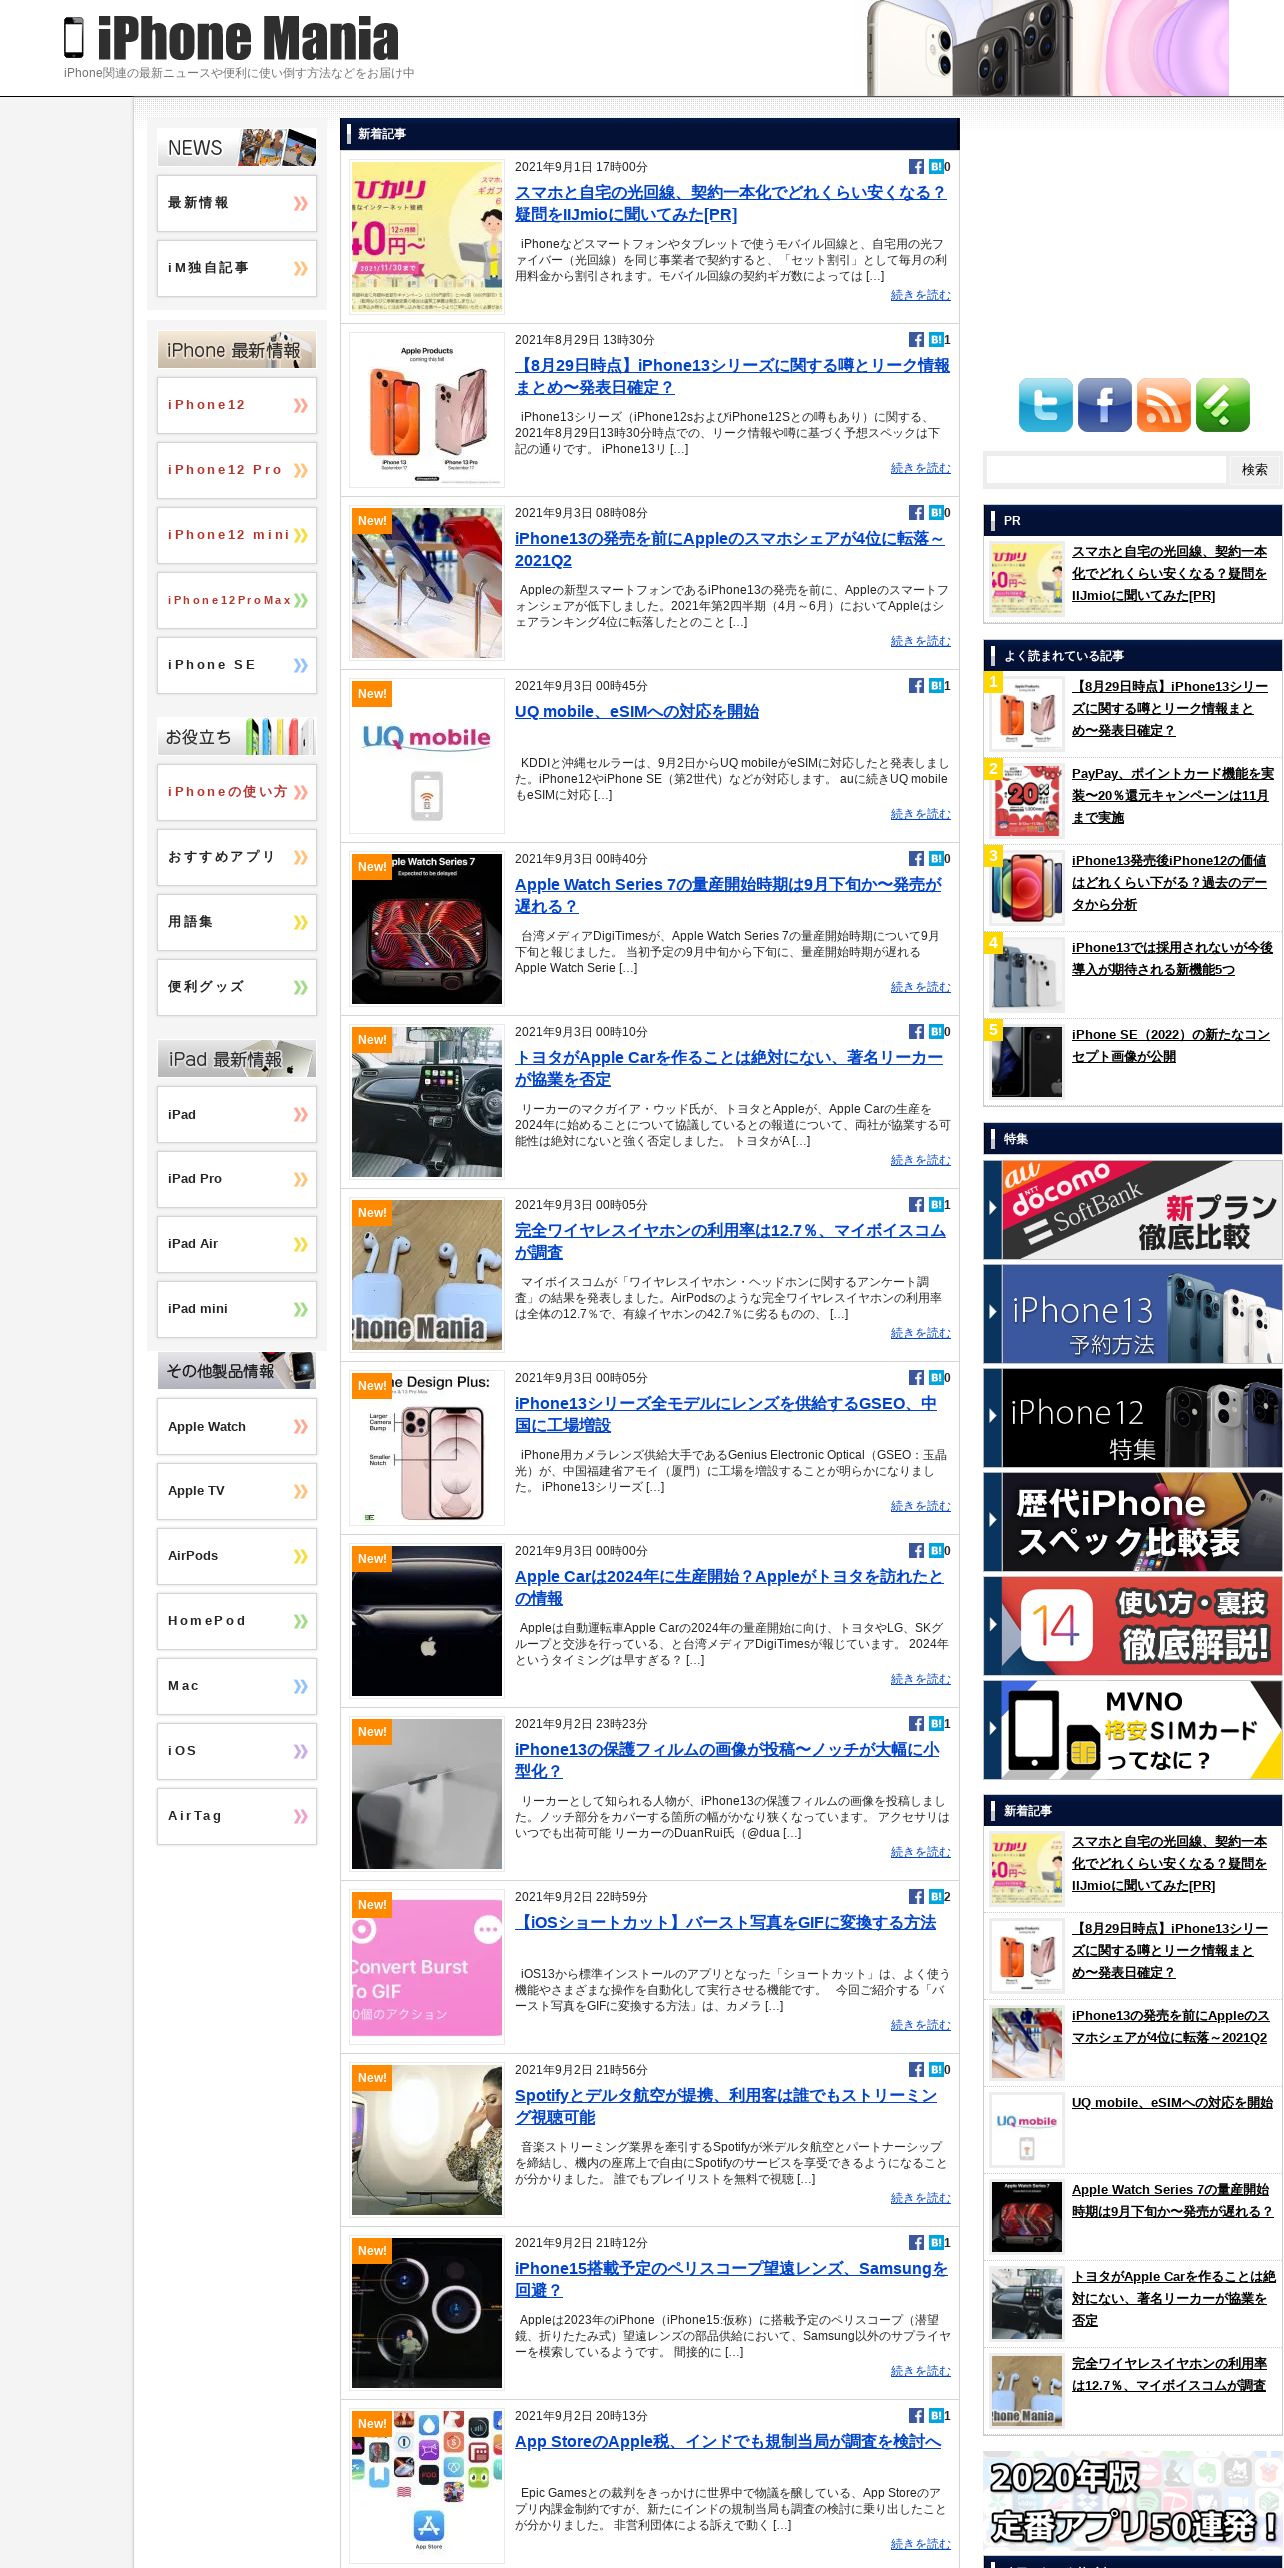This screenshot has height=2568, width=1284.
Task: Open the au docomo SoftBank 新プラン徹底比較 banner
Action: (1133, 1210)
